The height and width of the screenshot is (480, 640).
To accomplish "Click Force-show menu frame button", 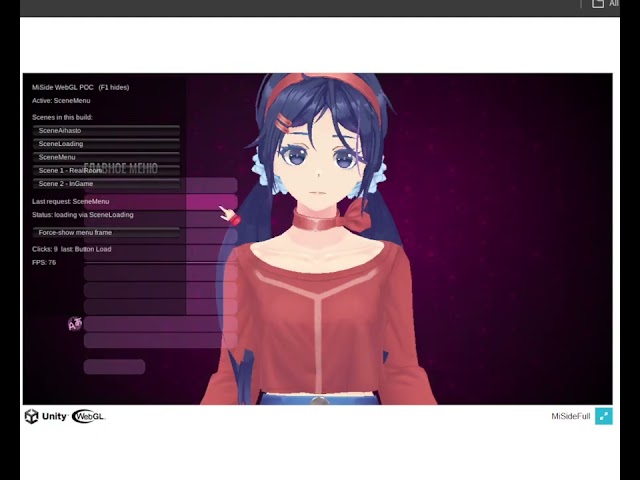I will pyautogui.click(x=106, y=232).
